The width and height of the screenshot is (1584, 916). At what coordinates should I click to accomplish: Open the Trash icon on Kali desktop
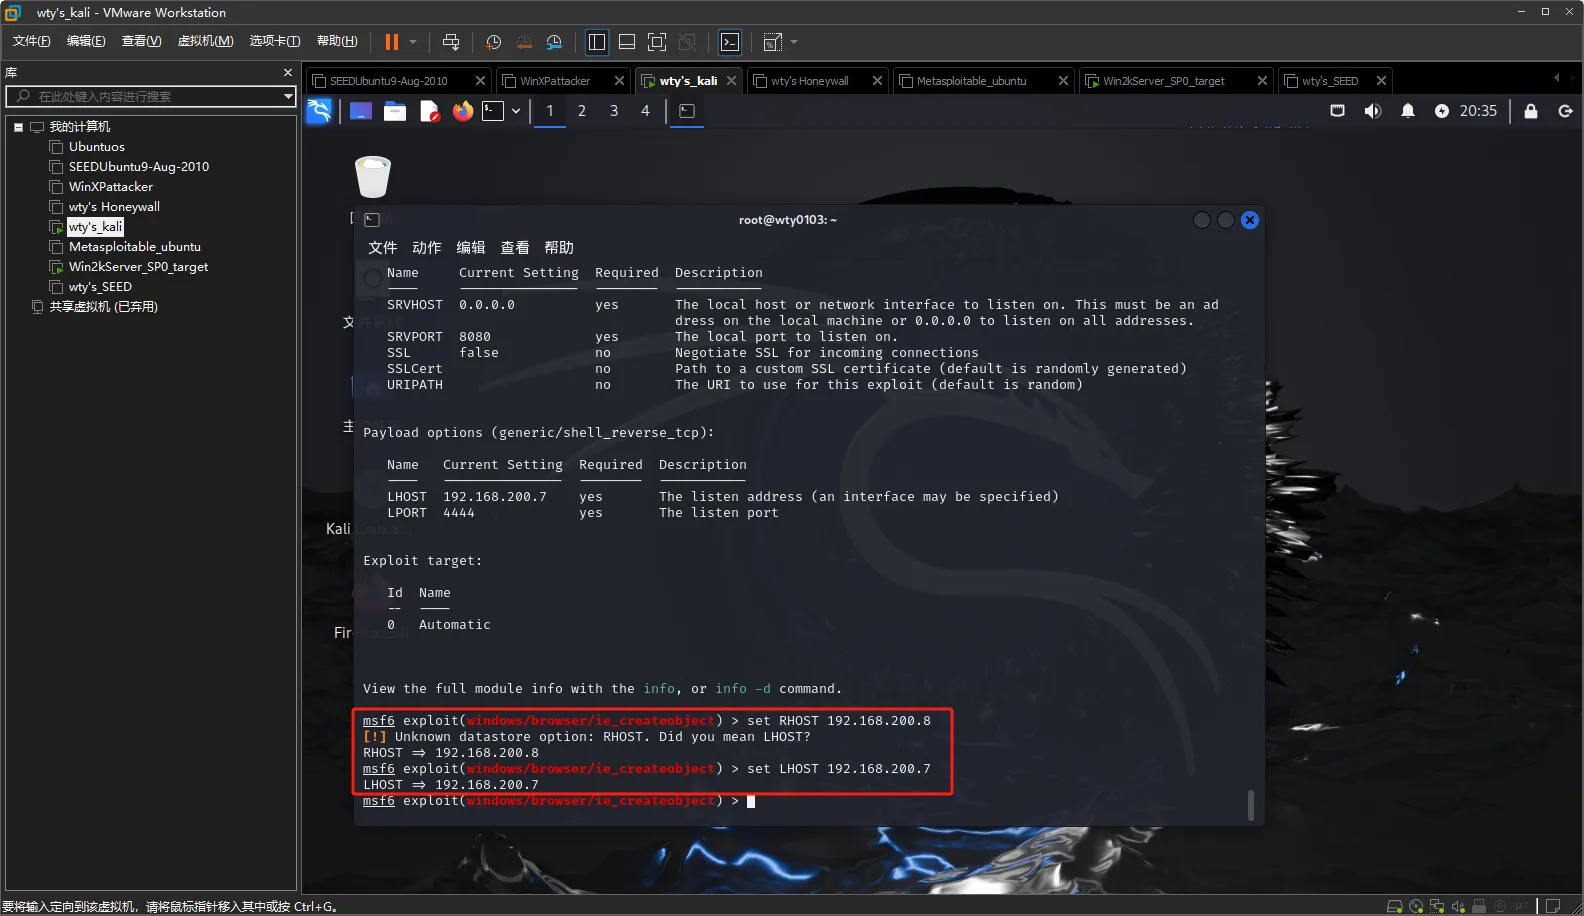(373, 177)
